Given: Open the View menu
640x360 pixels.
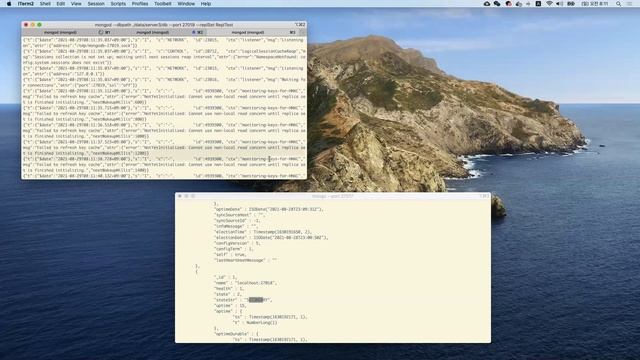Looking at the screenshot, I should pyautogui.click(x=76, y=4).
